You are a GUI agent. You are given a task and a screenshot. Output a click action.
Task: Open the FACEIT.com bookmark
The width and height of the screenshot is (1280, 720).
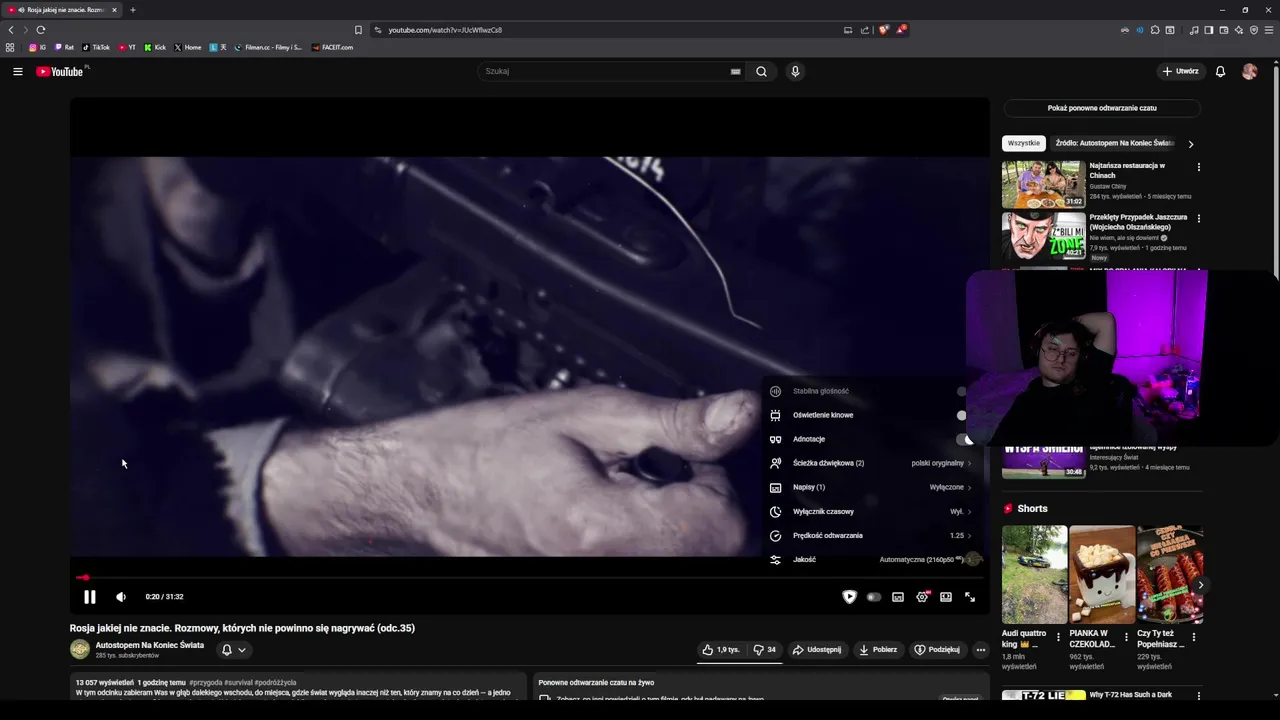click(x=332, y=47)
